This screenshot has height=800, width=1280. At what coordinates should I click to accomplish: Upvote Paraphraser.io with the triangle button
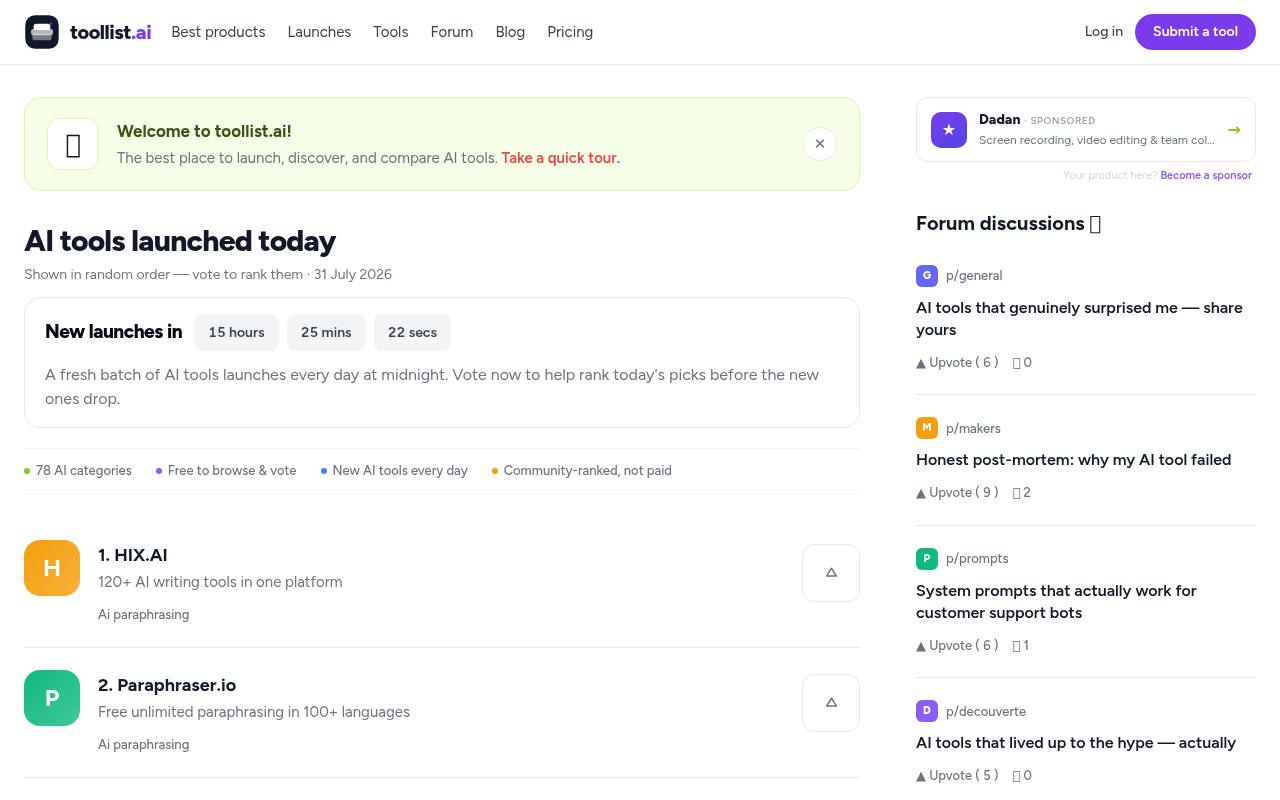831,703
